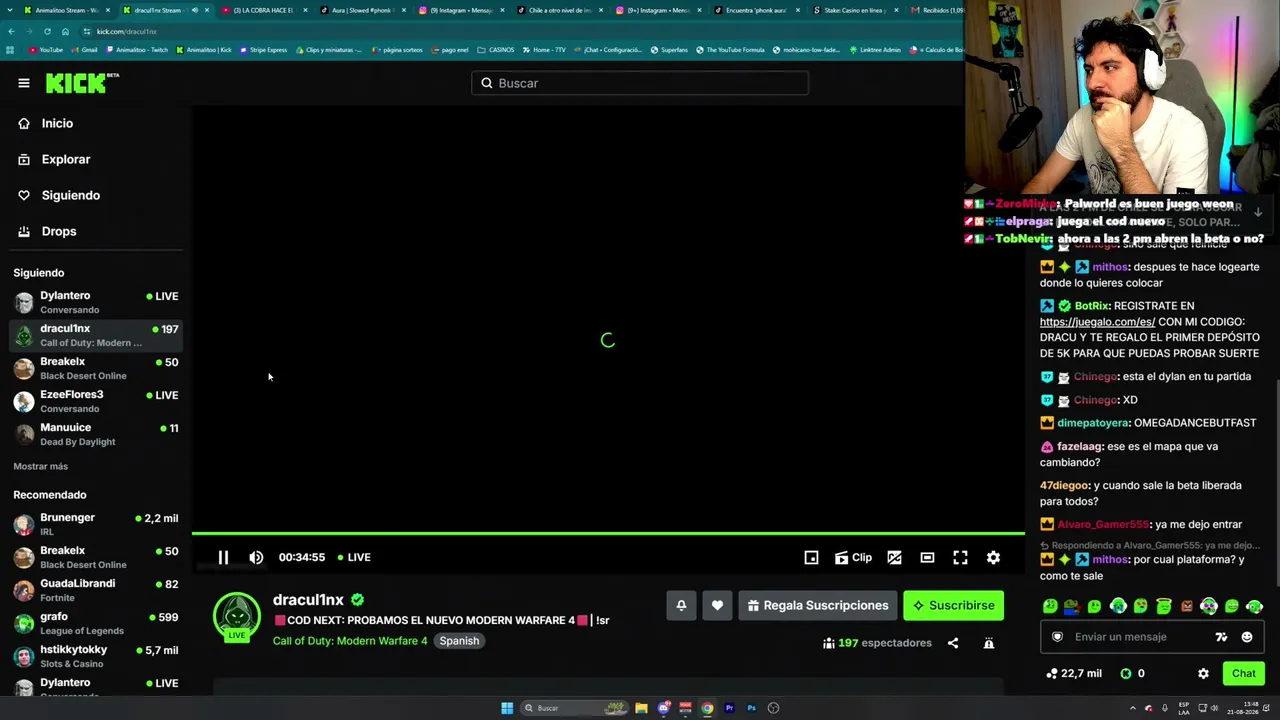1280x720 pixels.
Task: Open the Stripe Express bookmark
Action: tap(264, 49)
